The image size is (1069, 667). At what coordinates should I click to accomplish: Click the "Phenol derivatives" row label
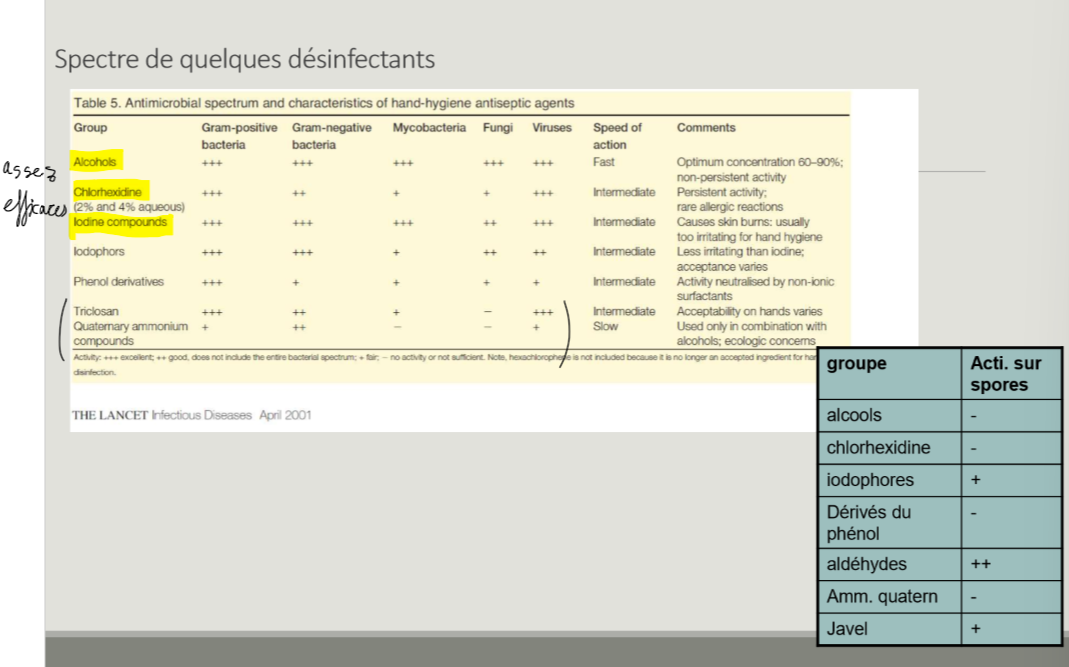point(118,282)
